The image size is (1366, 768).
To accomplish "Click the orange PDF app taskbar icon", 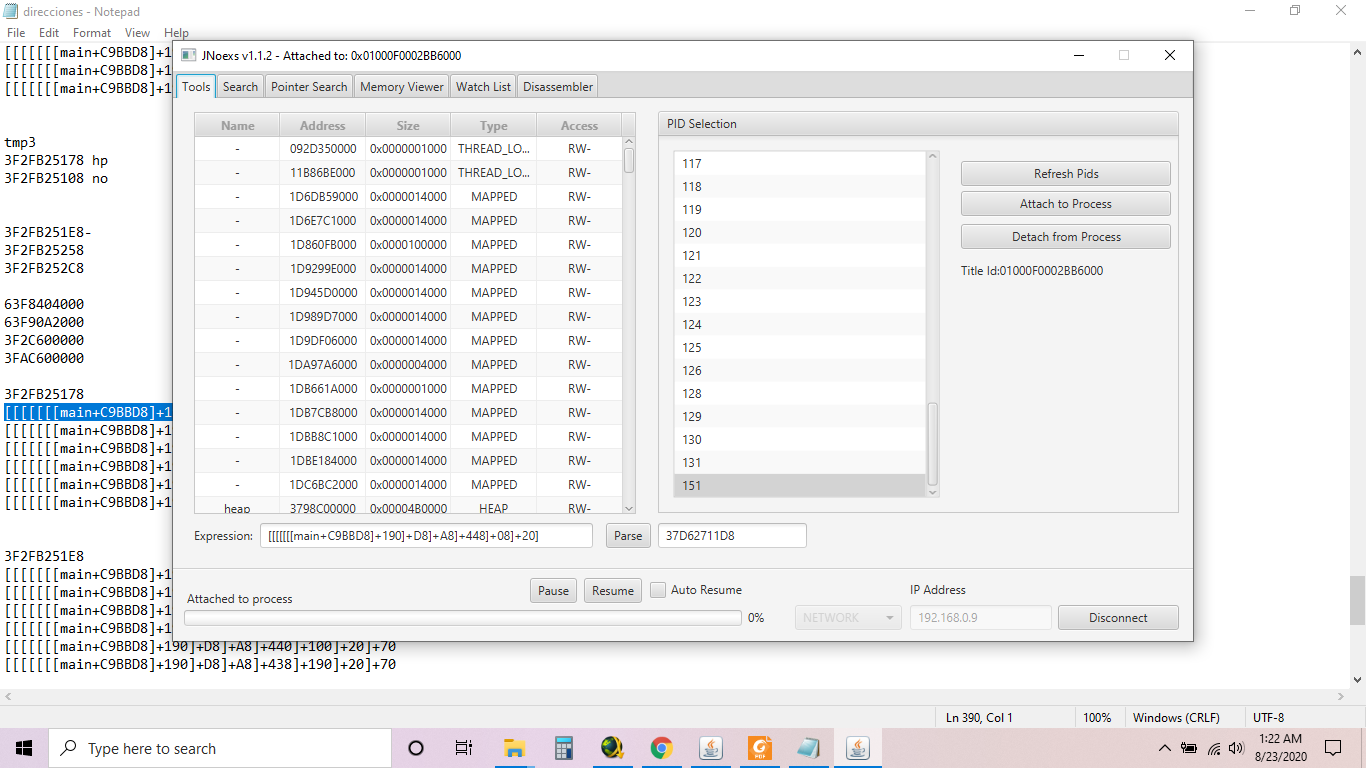I will click(760, 748).
